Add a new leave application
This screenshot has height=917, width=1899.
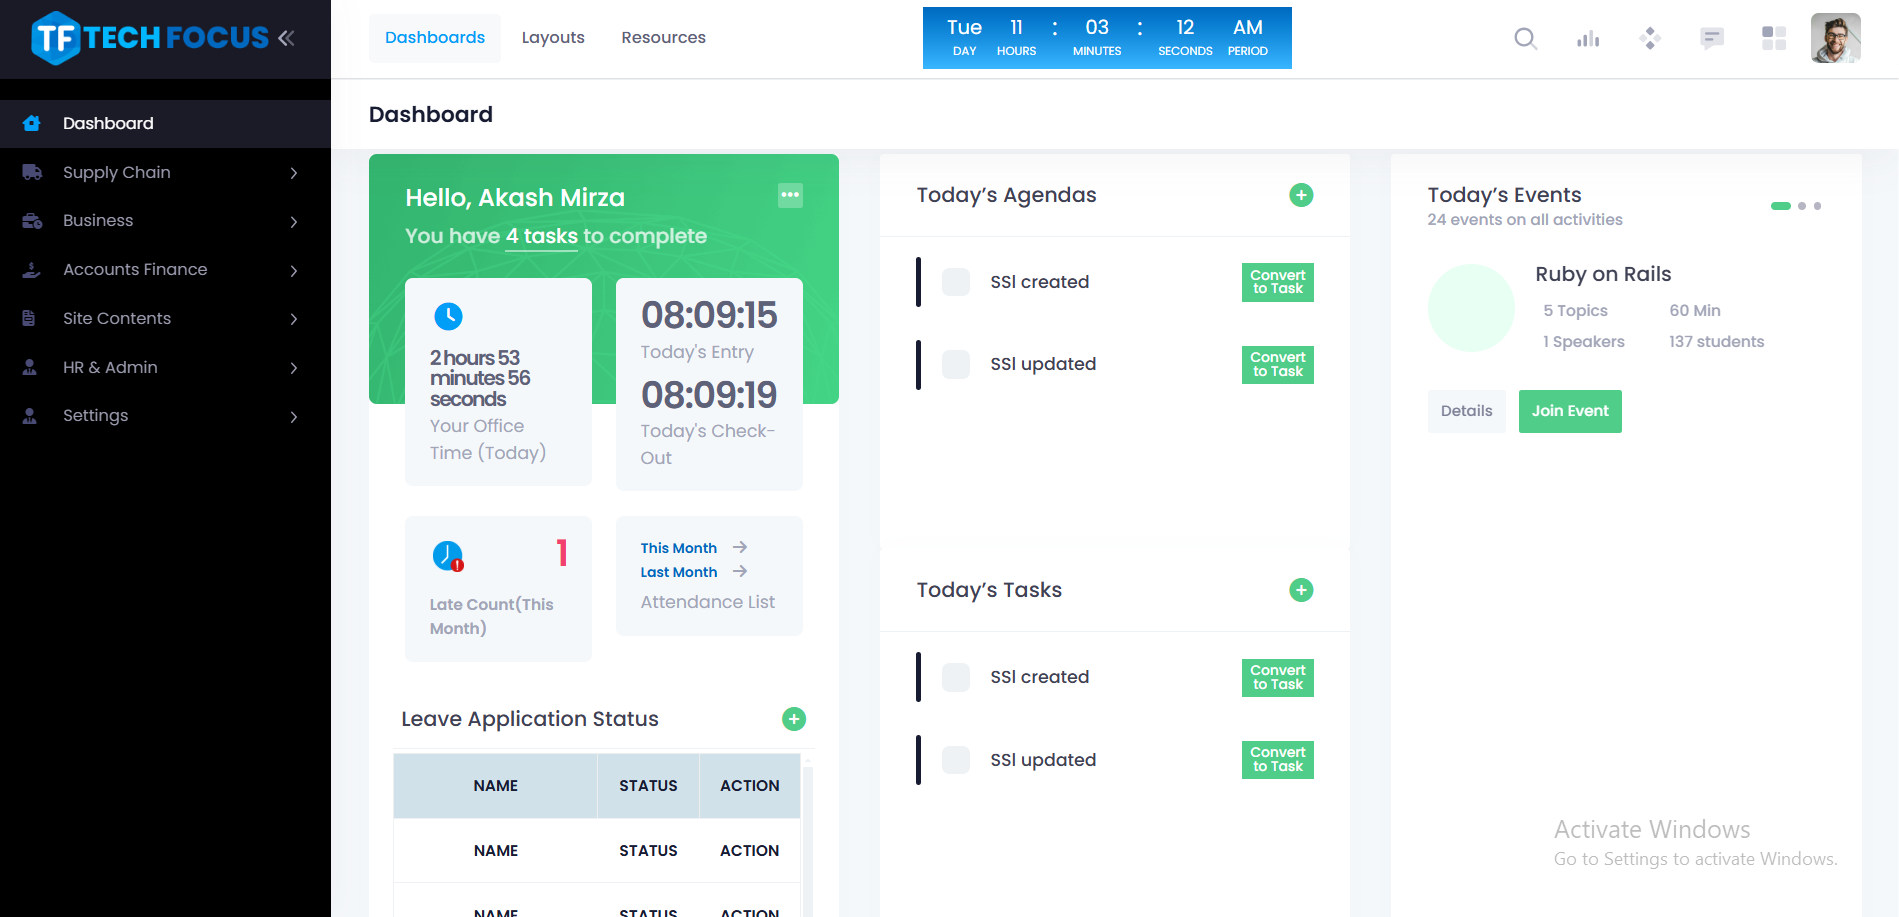[x=794, y=719]
